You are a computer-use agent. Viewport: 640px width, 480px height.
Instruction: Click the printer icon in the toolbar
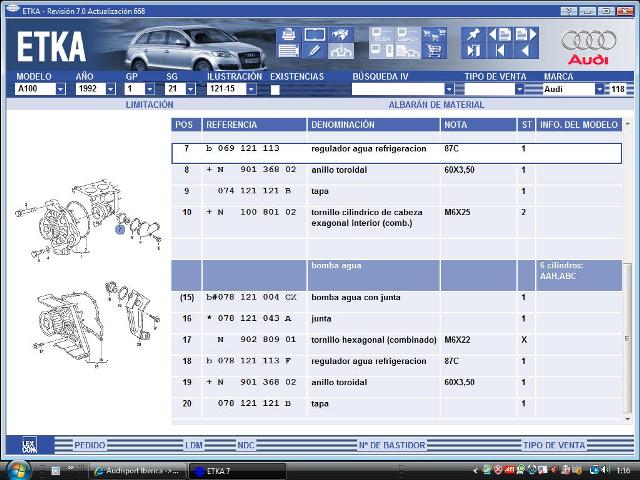[x=289, y=34]
